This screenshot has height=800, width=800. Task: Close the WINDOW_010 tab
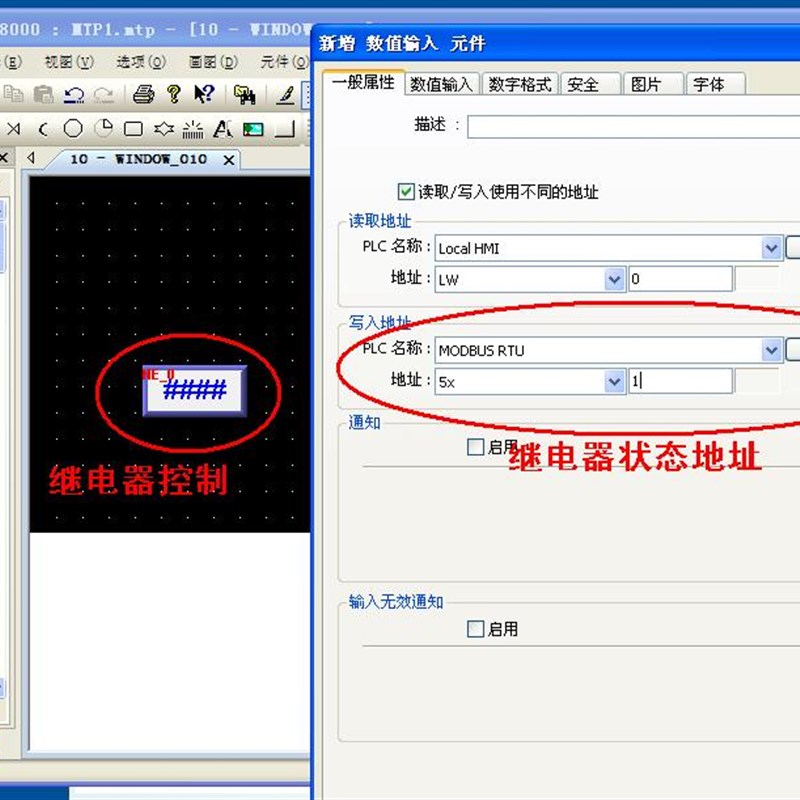(x=229, y=160)
